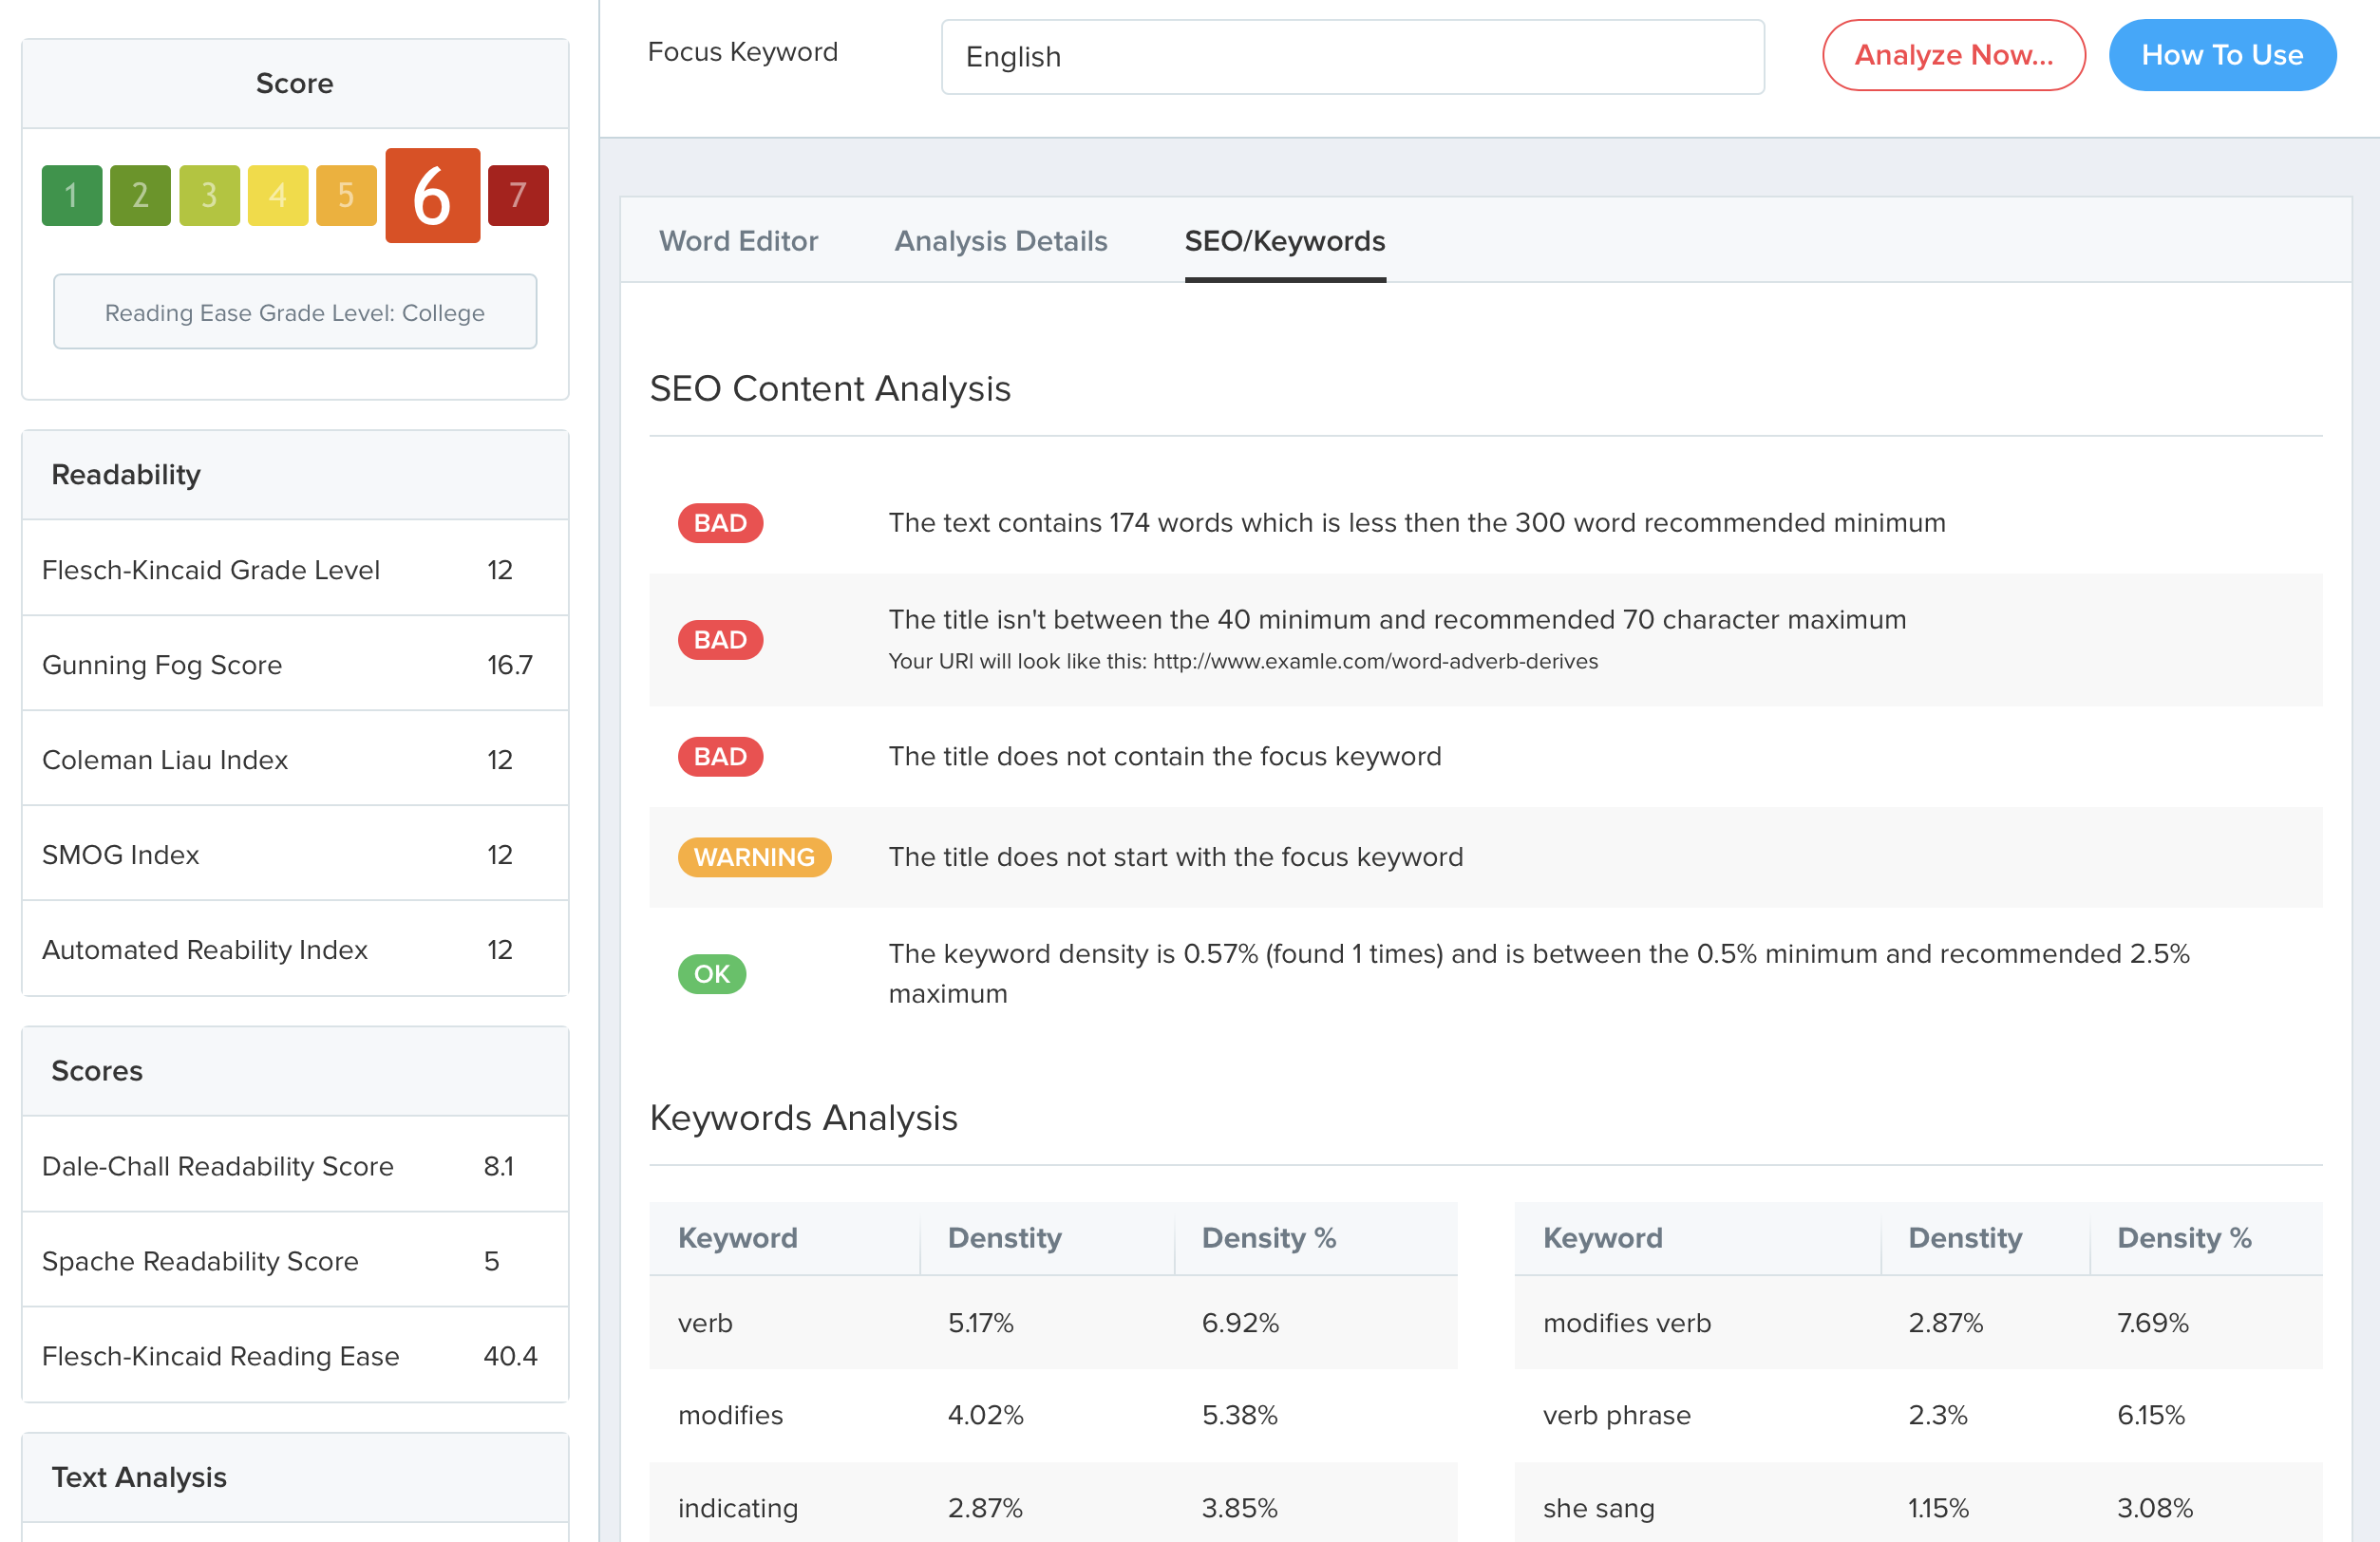Click the Analyze Now button
The image size is (2380, 1542).
[1953, 55]
